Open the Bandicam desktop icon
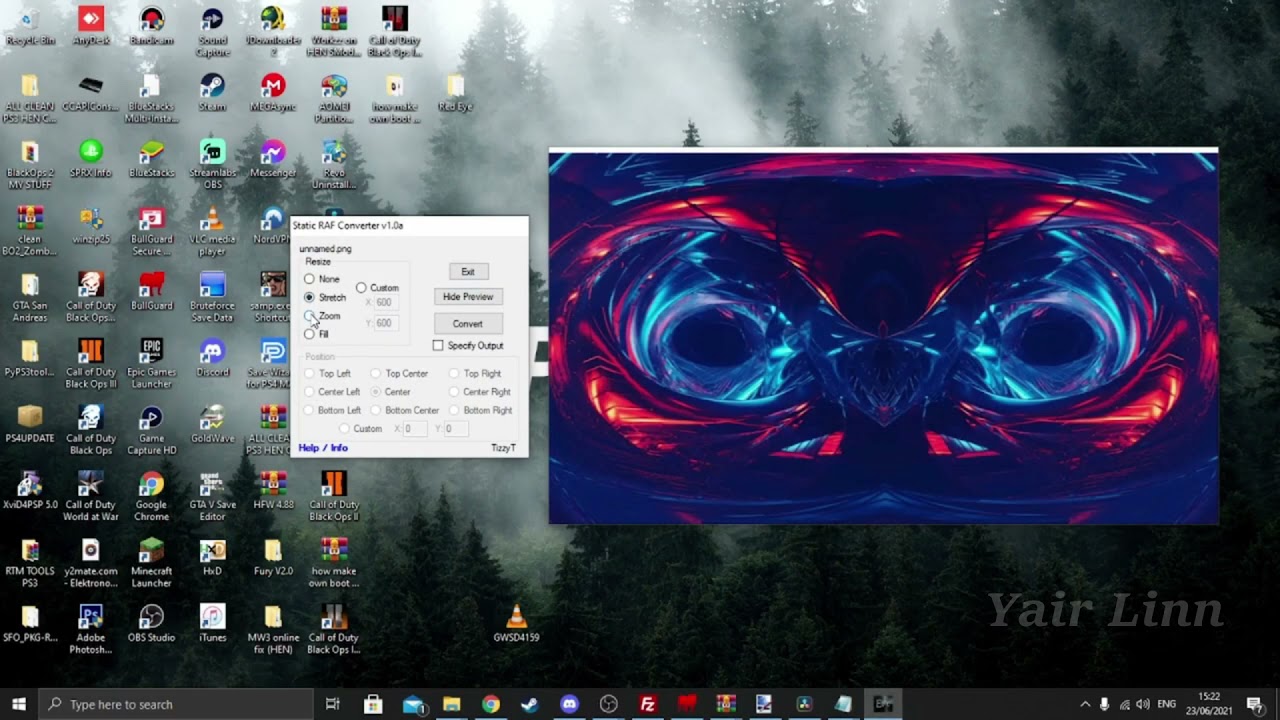This screenshot has width=1280, height=720. (x=151, y=27)
